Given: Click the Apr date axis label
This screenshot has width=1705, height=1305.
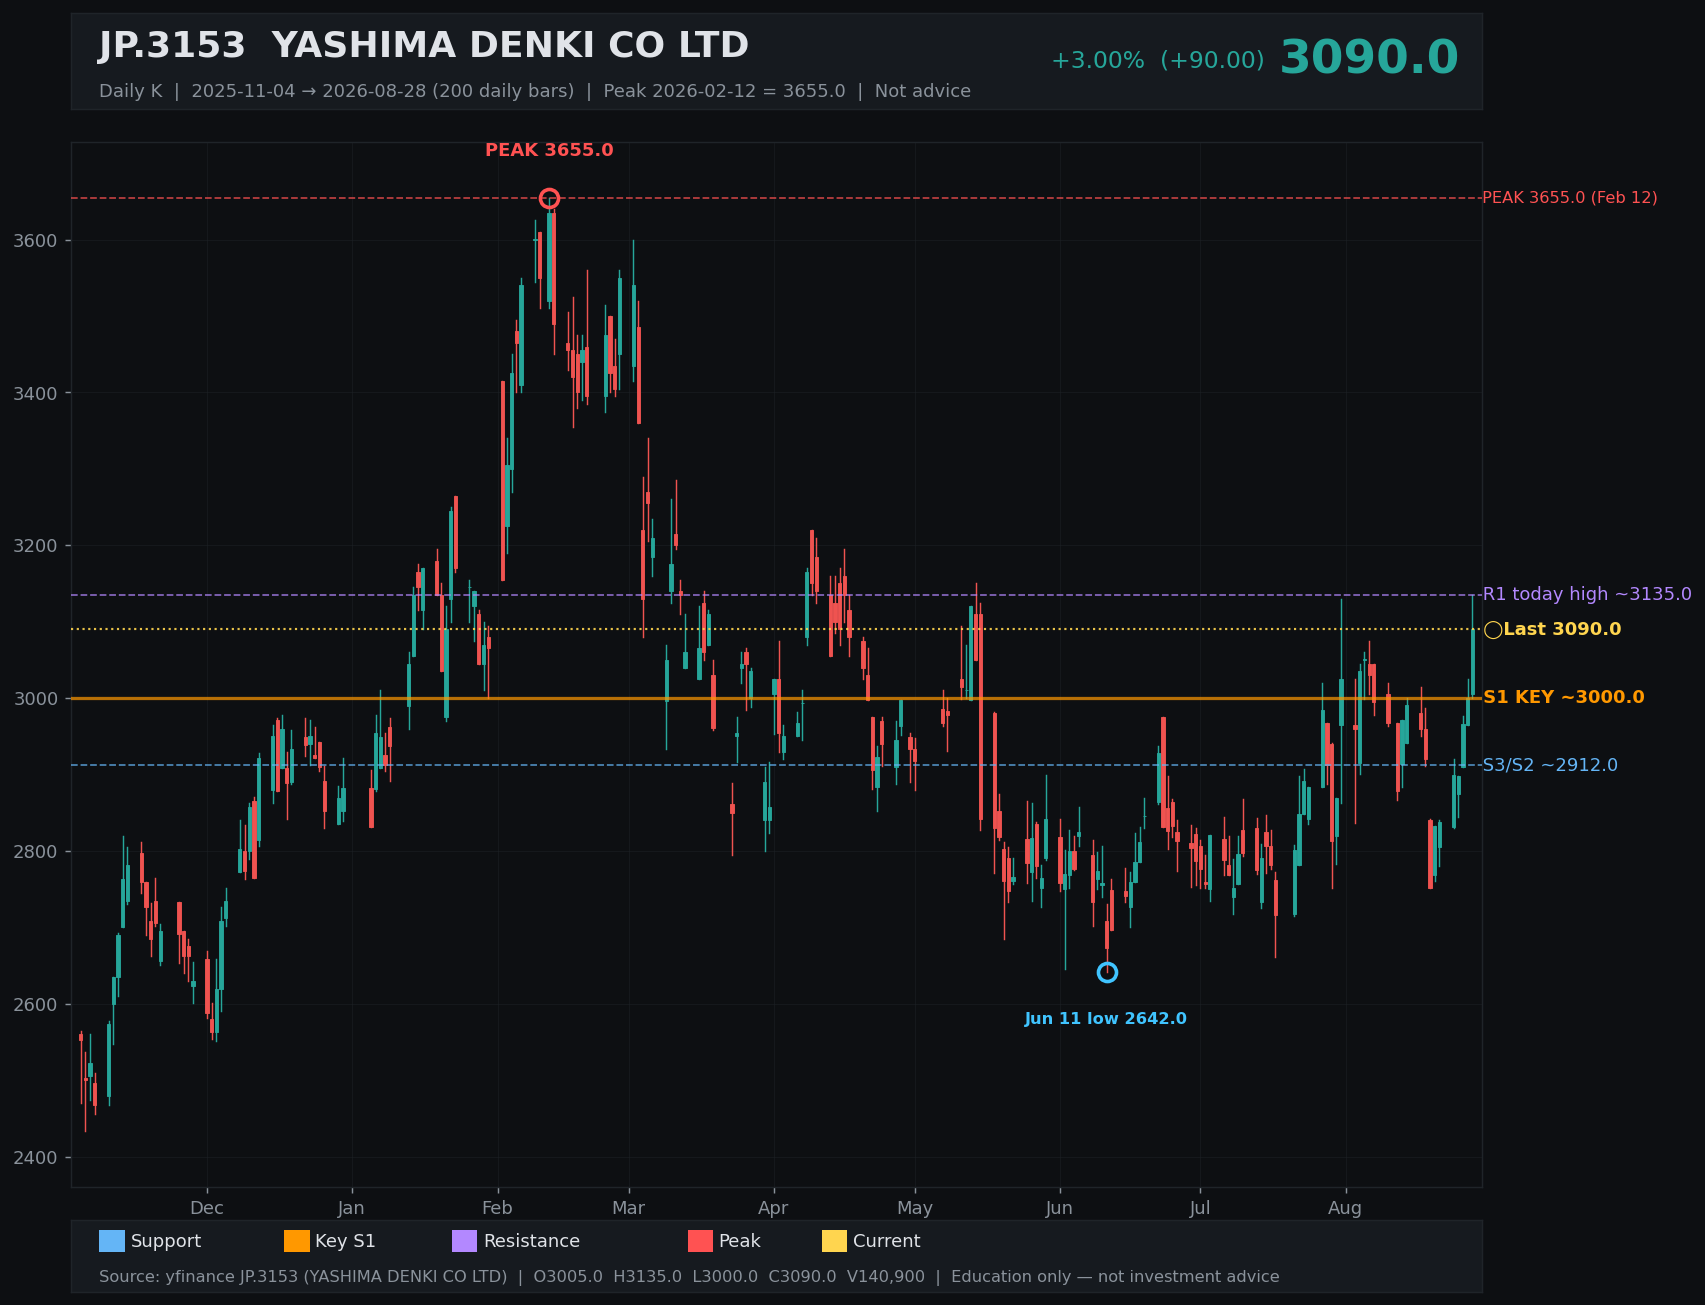Looking at the screenshot, I should click(x=773, y=1208).
